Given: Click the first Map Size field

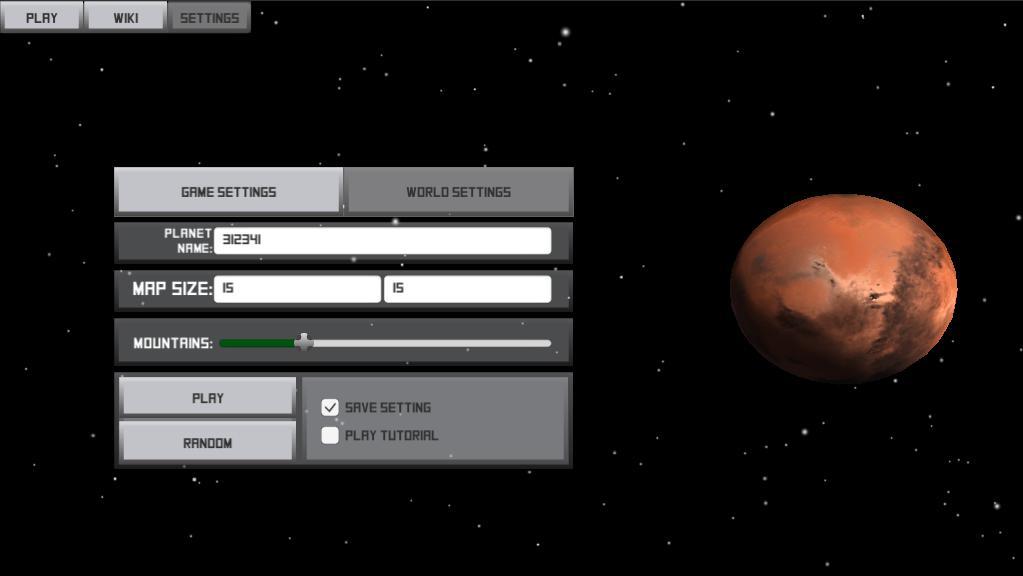Looking at the screenshot, I should tap(297, 288).
